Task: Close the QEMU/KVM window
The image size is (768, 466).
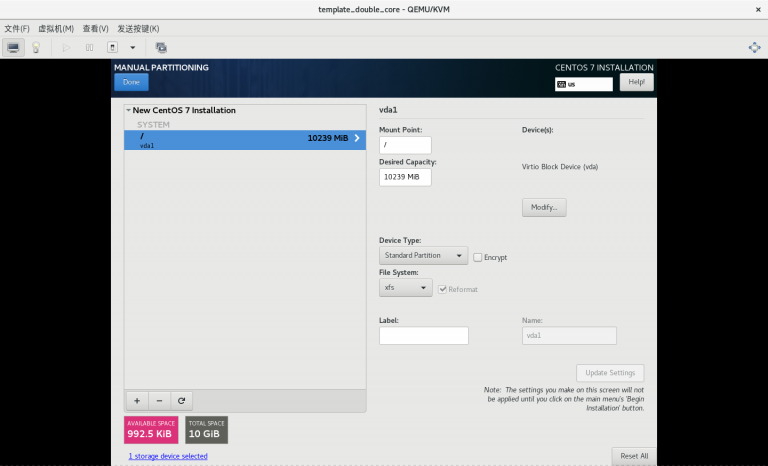Action: click(758, 9)
